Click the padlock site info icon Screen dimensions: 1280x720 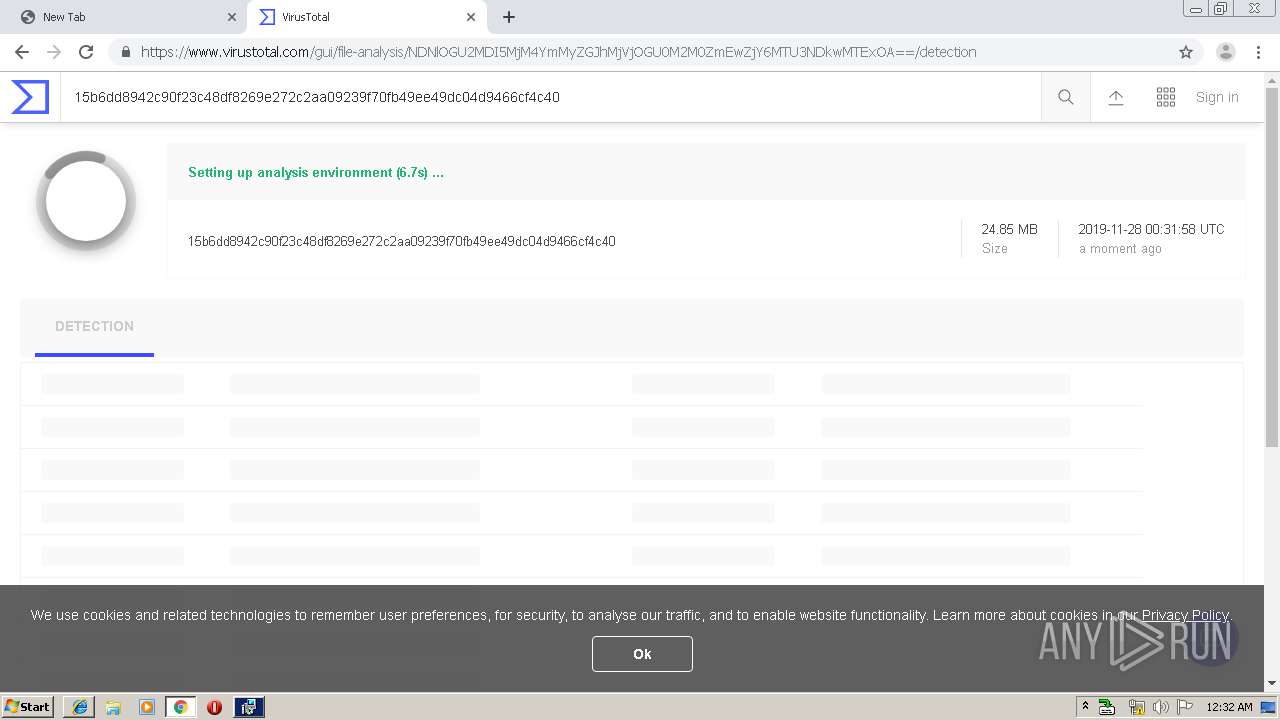point(125,52)
